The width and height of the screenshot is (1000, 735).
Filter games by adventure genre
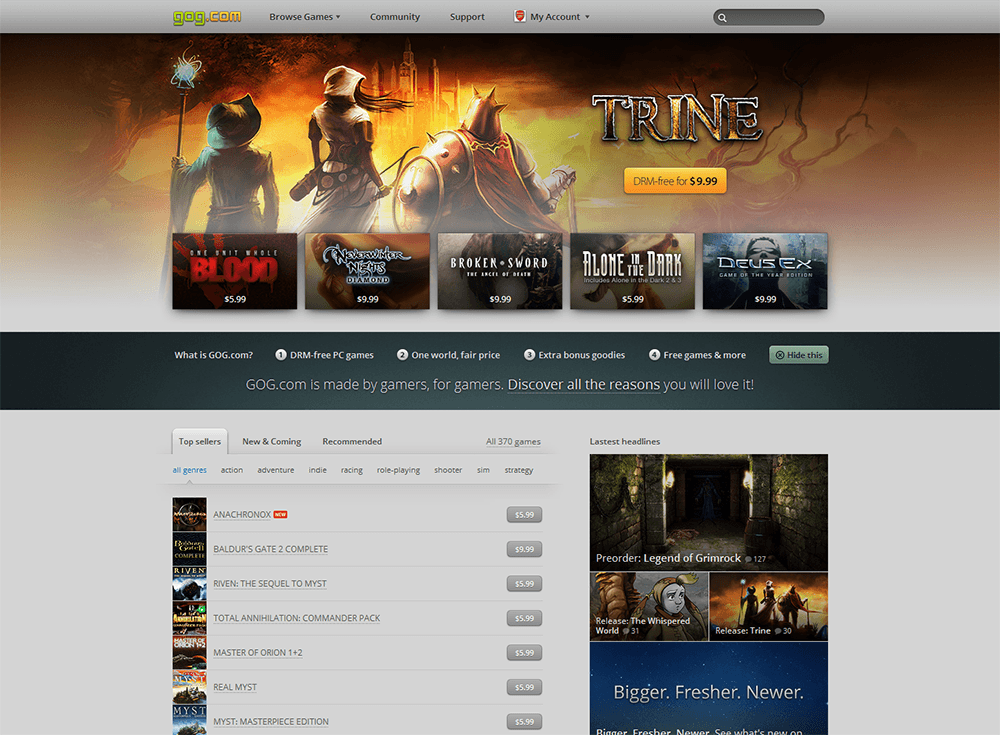pyautogui.click(x=276, y=470)
